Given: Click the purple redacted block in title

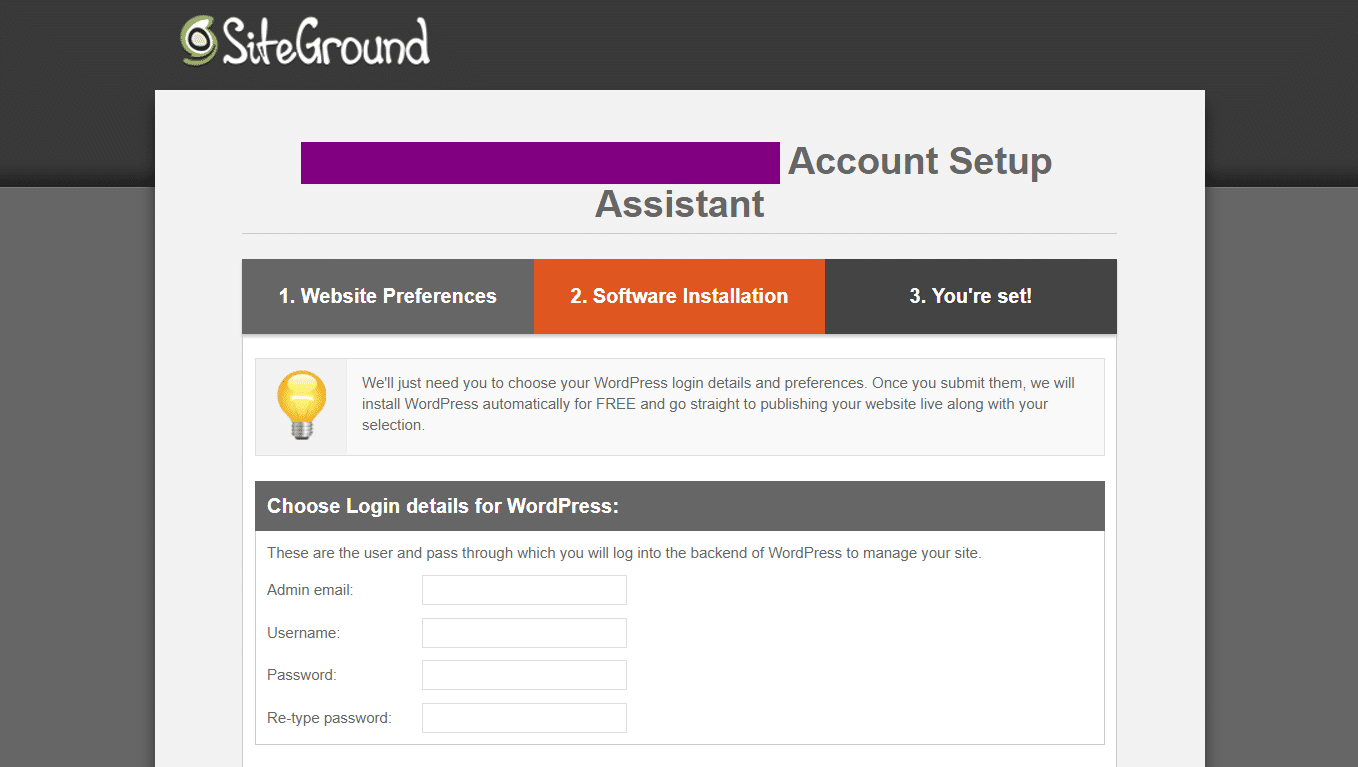Looking at the screenshot, I should pyautogui.click(x=540, y=163).
